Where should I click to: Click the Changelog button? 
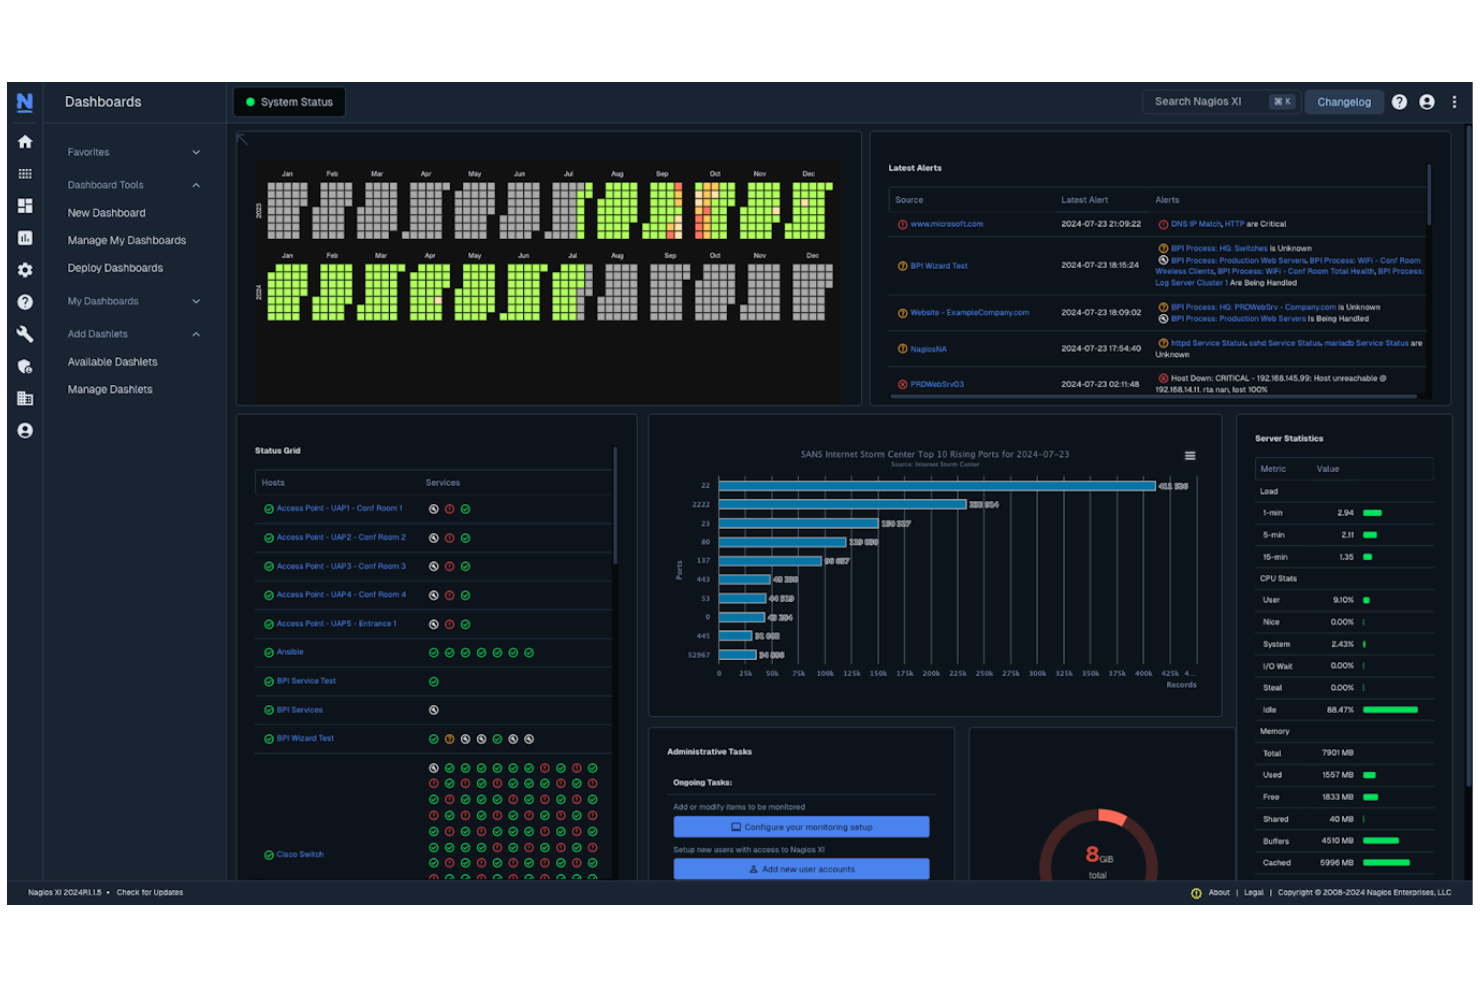pos(1343,101)
